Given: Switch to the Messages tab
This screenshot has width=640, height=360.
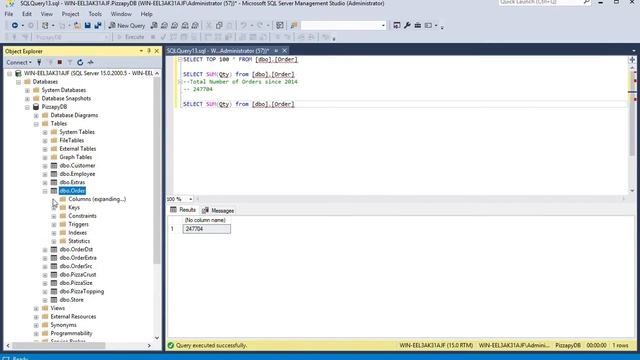Looking at the screenshot, I should [x=218, y=210].
